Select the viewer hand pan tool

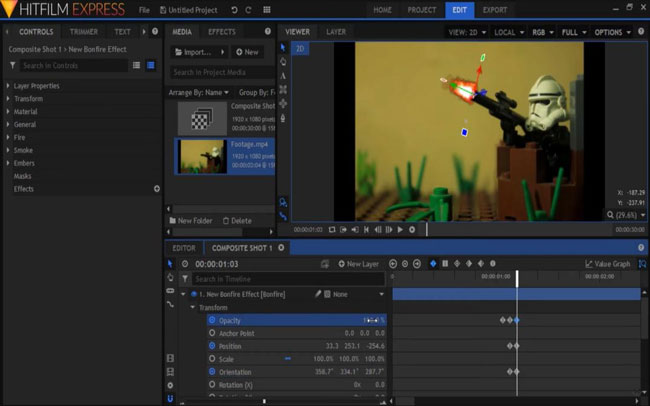[x=283, y=62]
